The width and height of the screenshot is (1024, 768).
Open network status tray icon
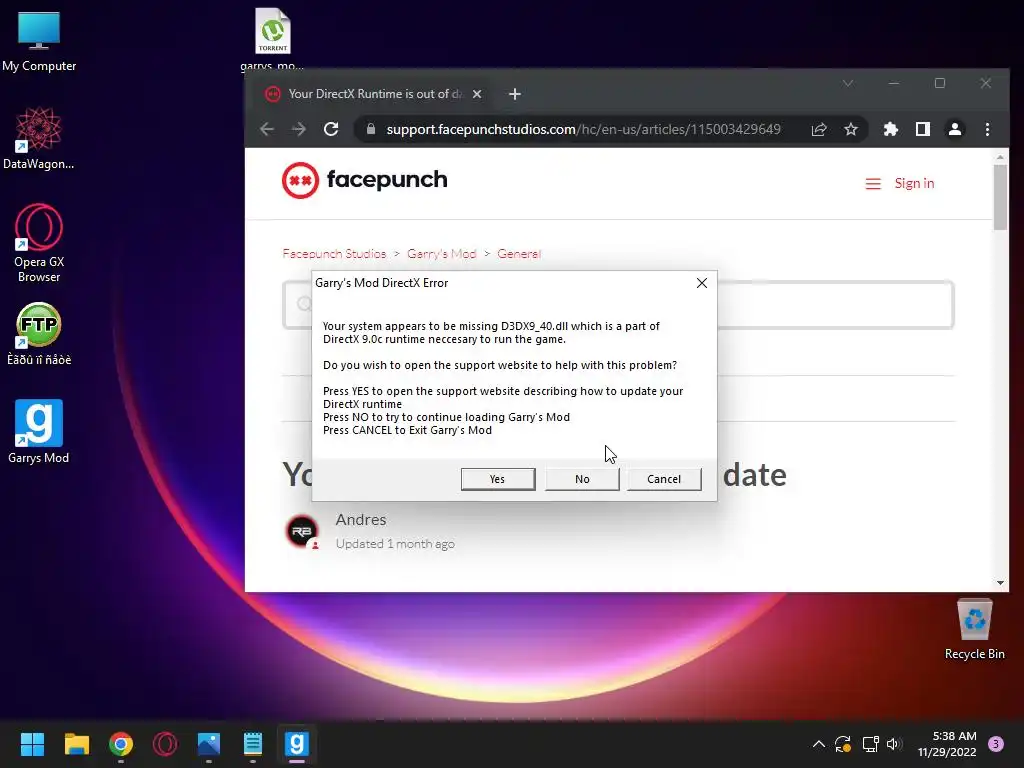pyautogui.click(x=870, y=744)
